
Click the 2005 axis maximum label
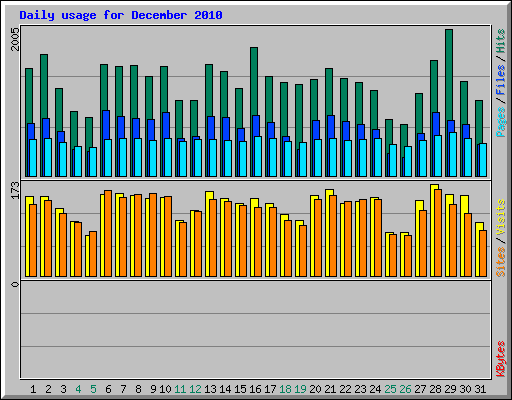coord(15,39)
